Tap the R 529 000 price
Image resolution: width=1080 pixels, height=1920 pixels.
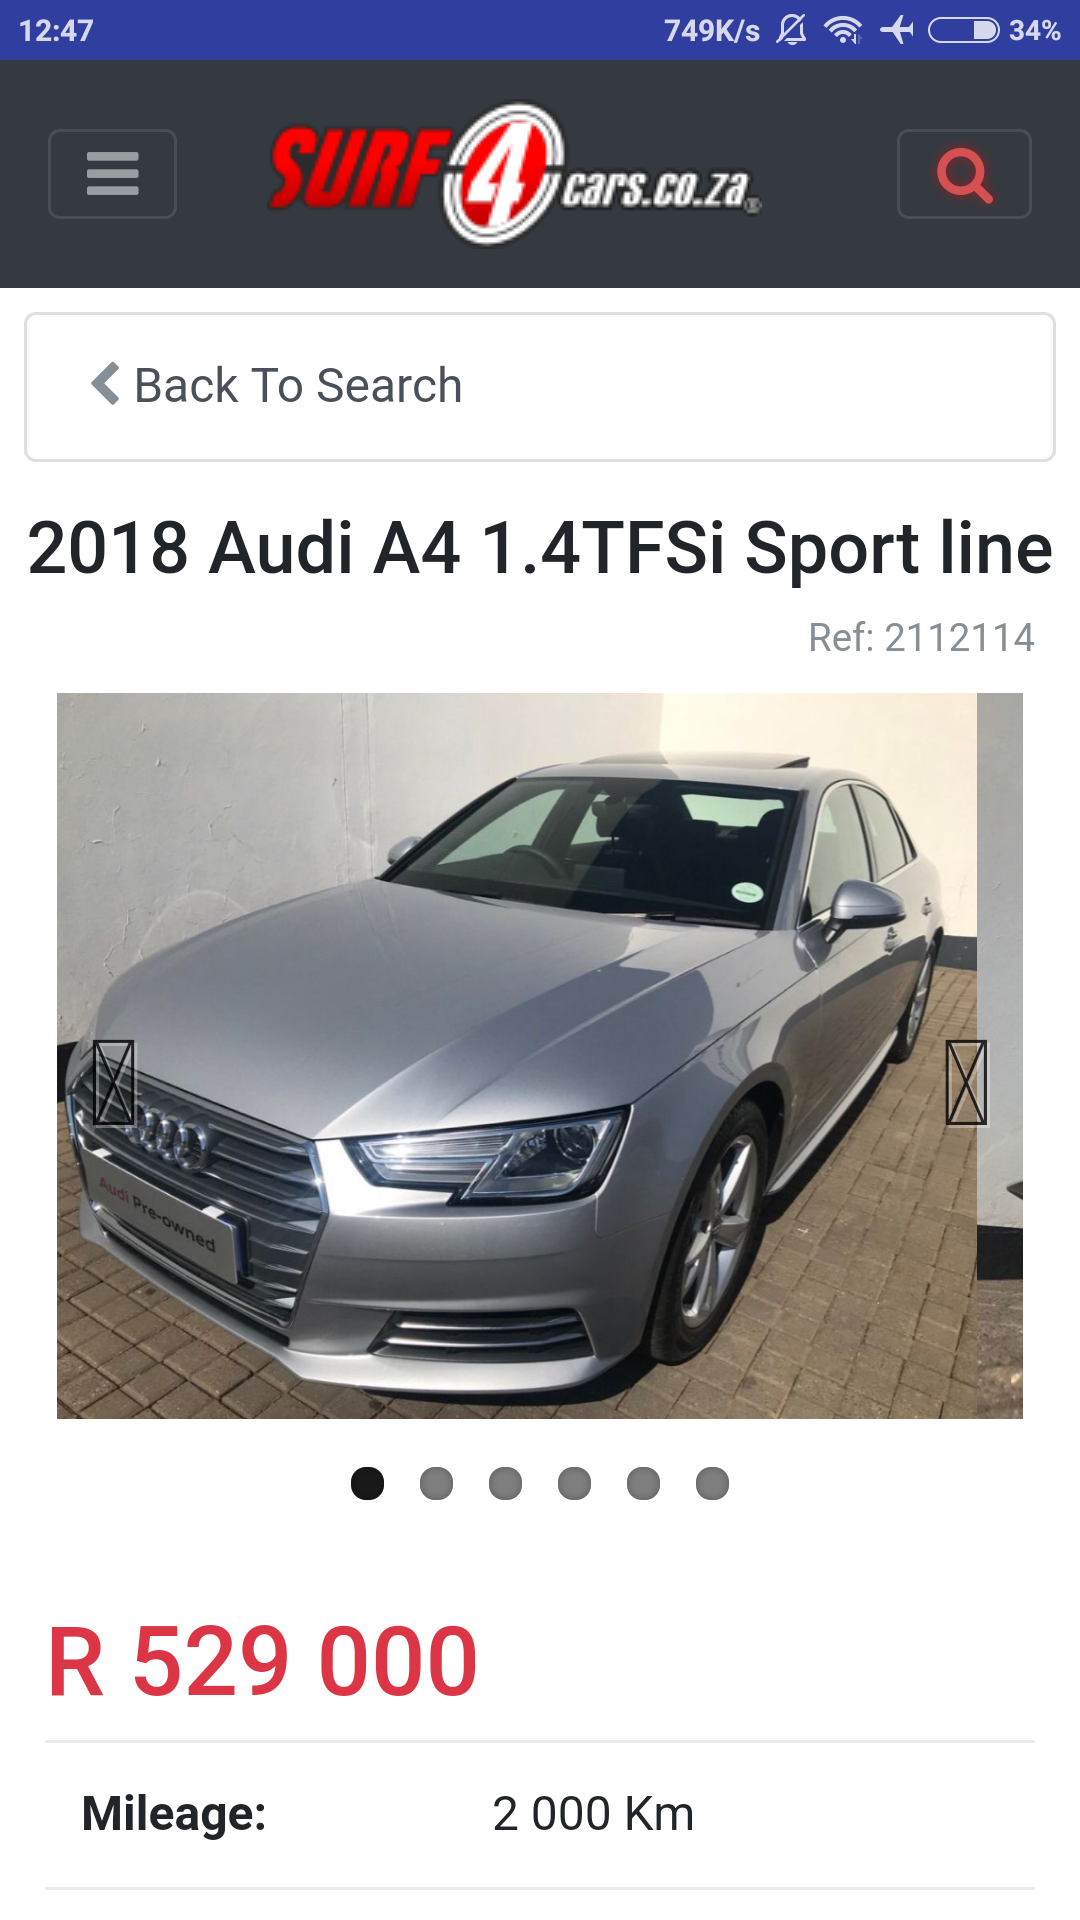coord(263,1662)
